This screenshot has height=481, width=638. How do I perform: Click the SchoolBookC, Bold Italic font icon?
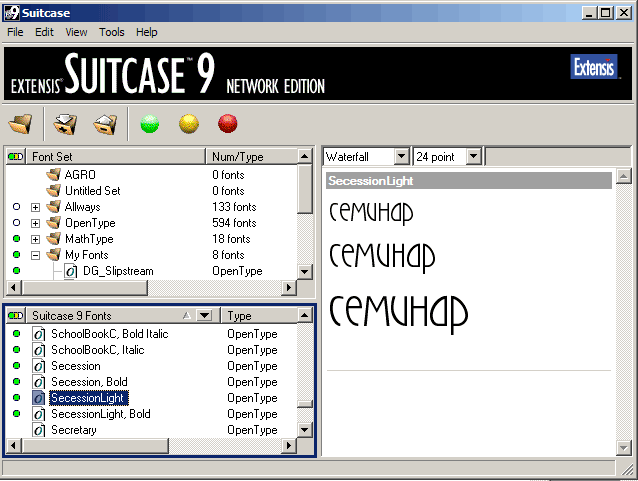(39, 334)
